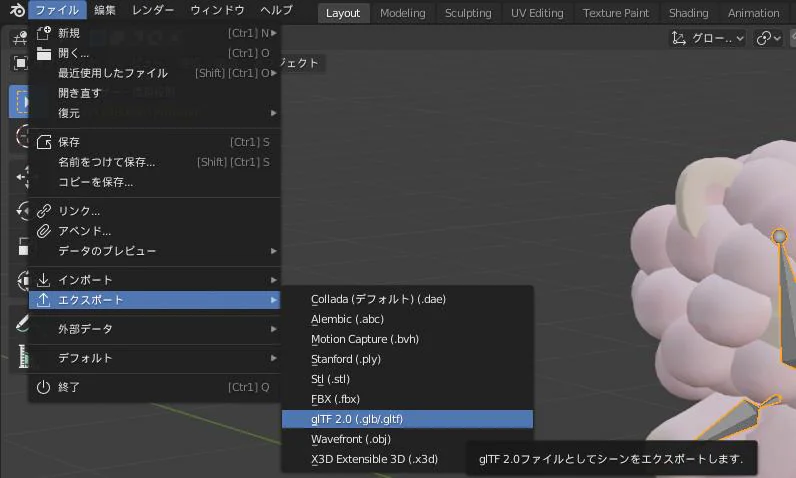Open the 編集 menu
The image size is (796, 478).
point(105,10)
